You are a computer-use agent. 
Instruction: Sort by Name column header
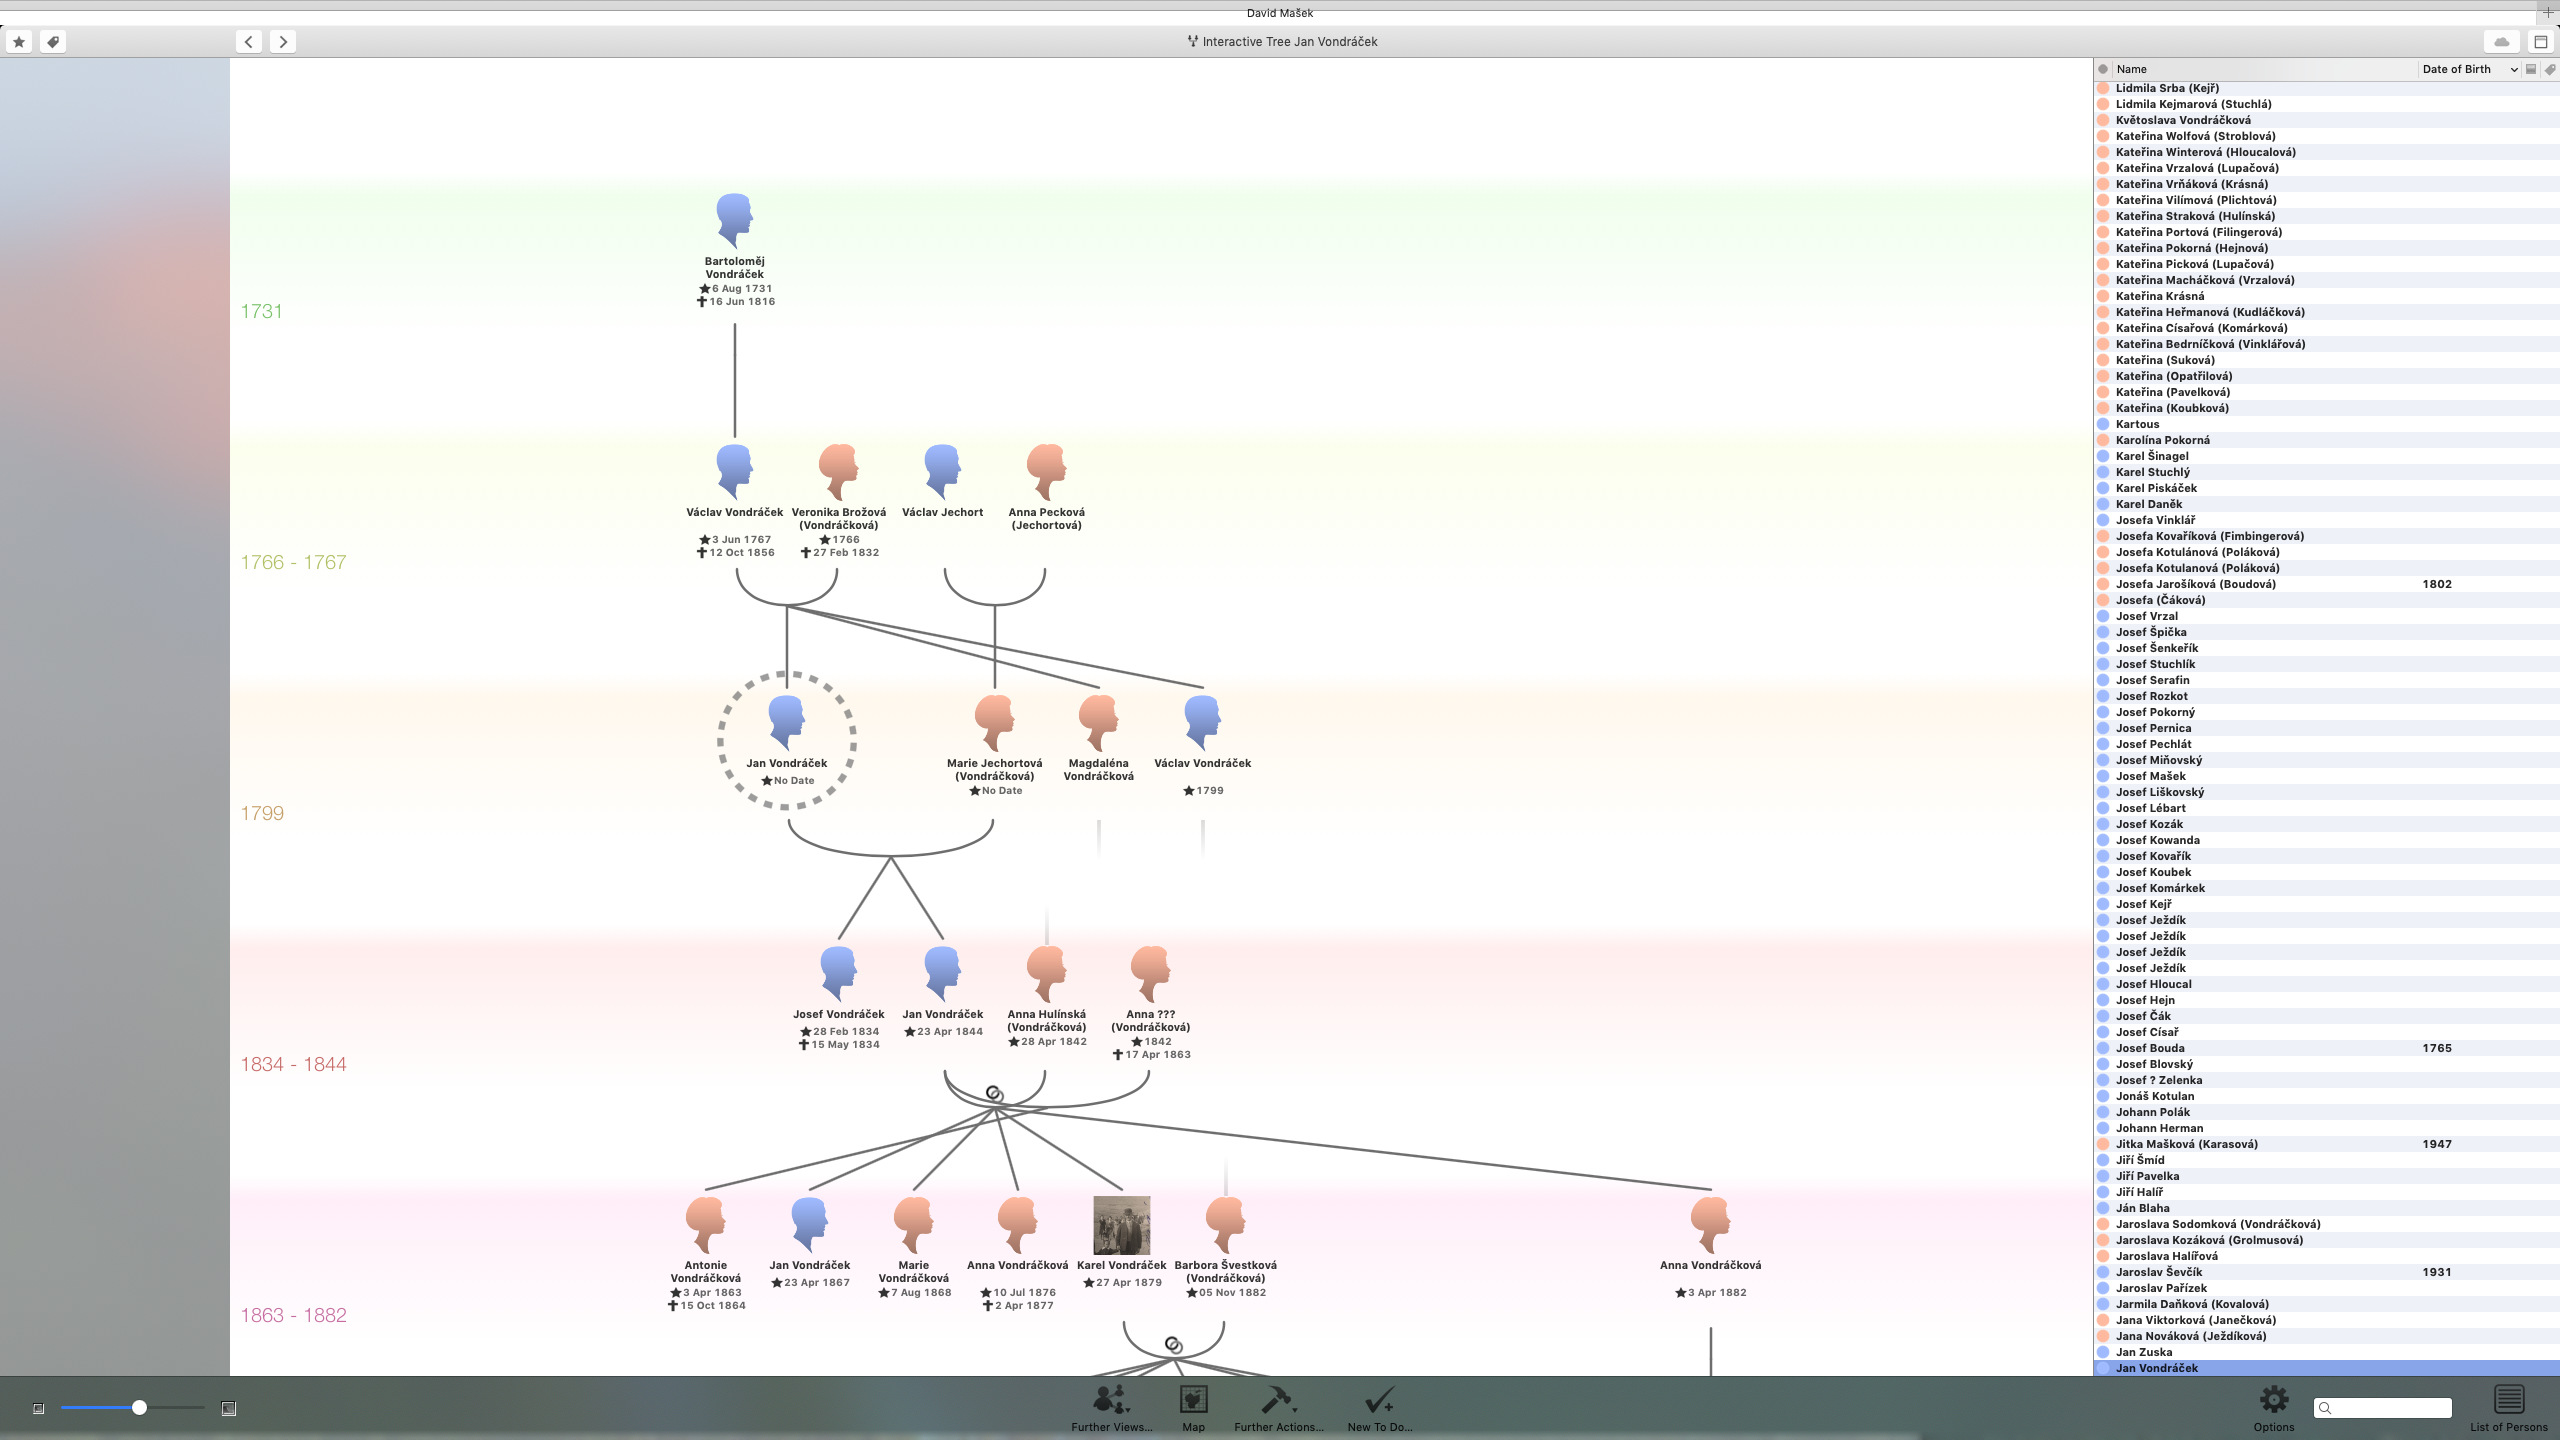click(x=2264, y=69)
